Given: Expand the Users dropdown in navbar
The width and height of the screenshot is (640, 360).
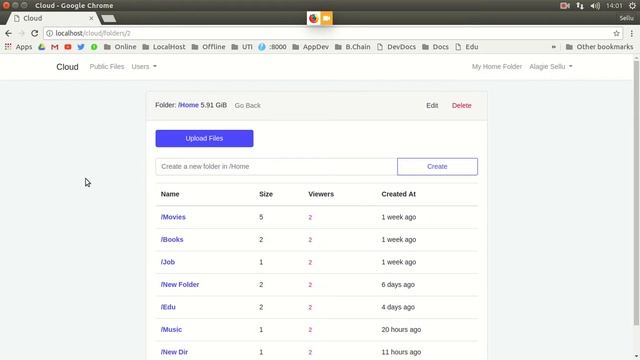Looking at the screenshot, I should pos(144,67).
